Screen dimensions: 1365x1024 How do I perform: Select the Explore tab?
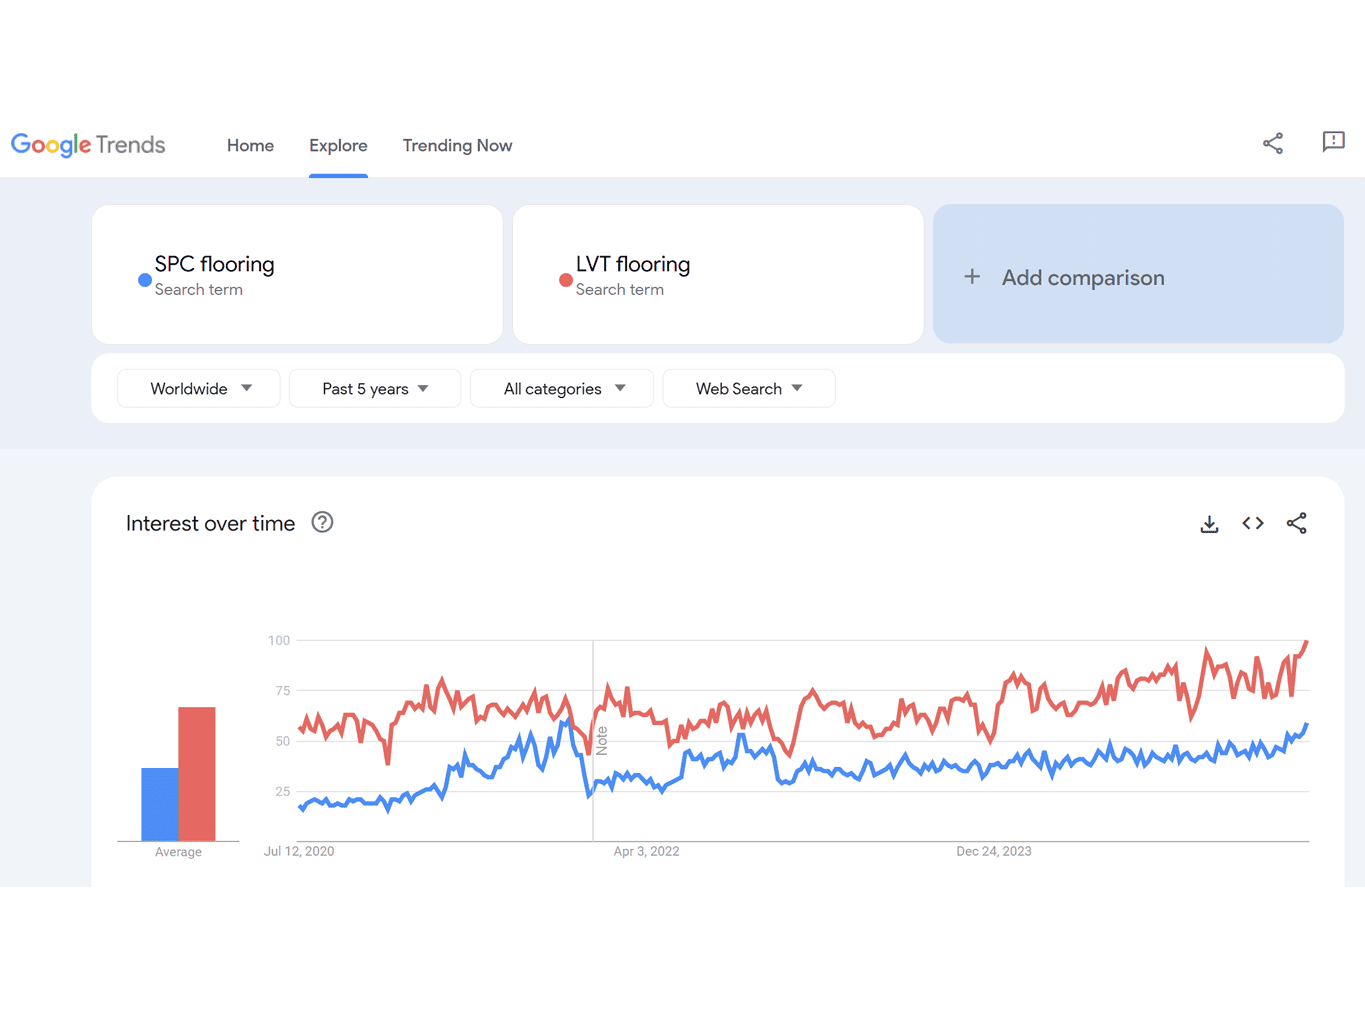(x=338, y=146)
